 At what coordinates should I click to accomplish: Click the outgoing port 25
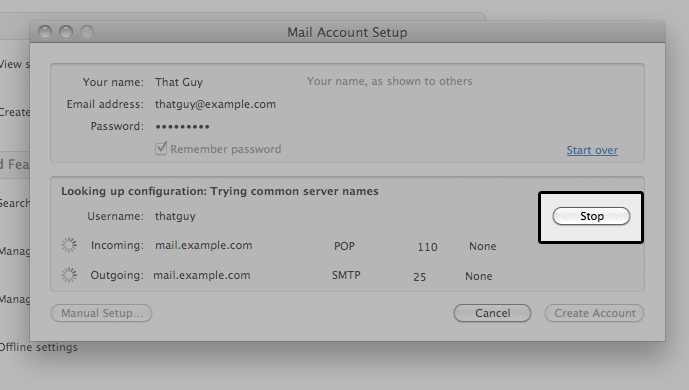click(420, 277)
